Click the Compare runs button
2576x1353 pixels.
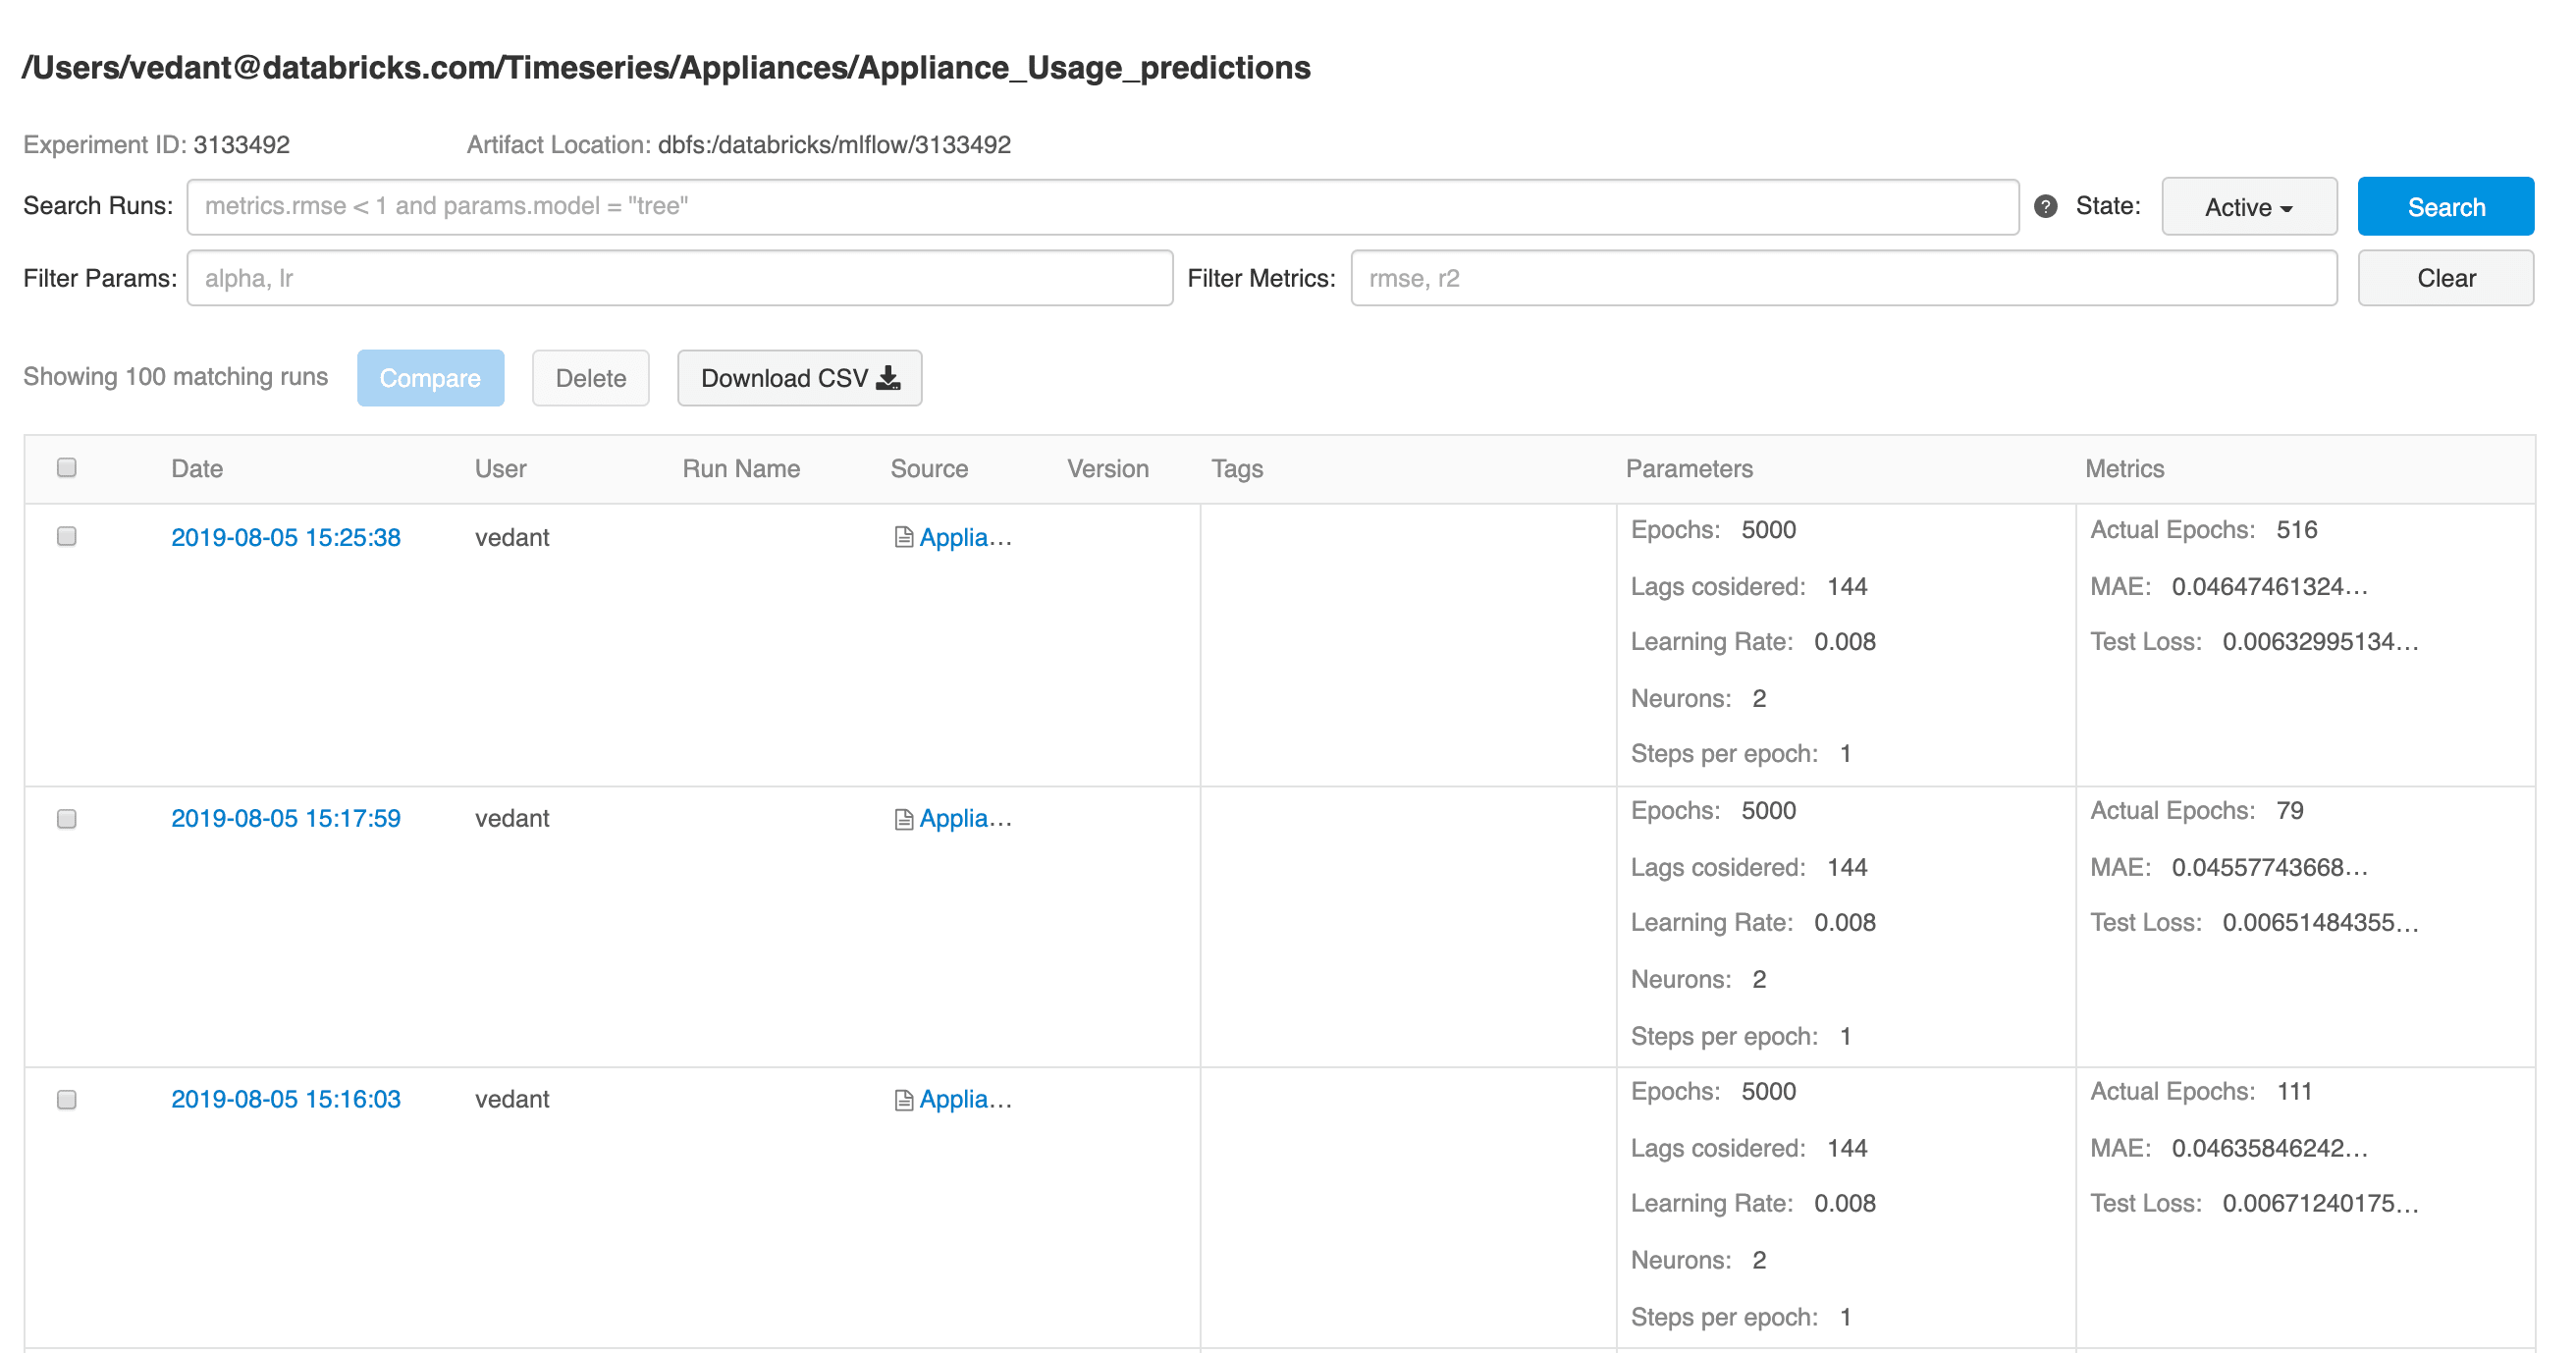pyautogui.click(x=430, y=378)
